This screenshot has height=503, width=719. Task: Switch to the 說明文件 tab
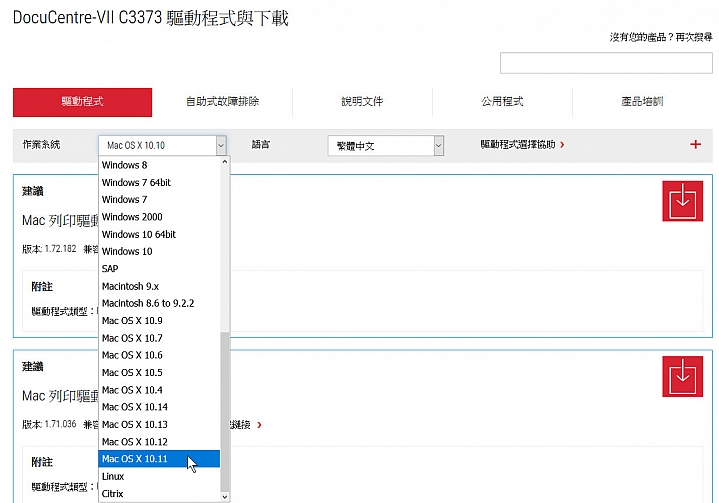[x=362, y=102]
